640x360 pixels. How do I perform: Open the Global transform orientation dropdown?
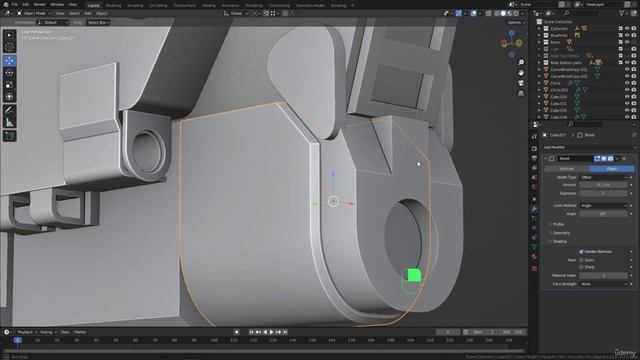pos(236,13)
